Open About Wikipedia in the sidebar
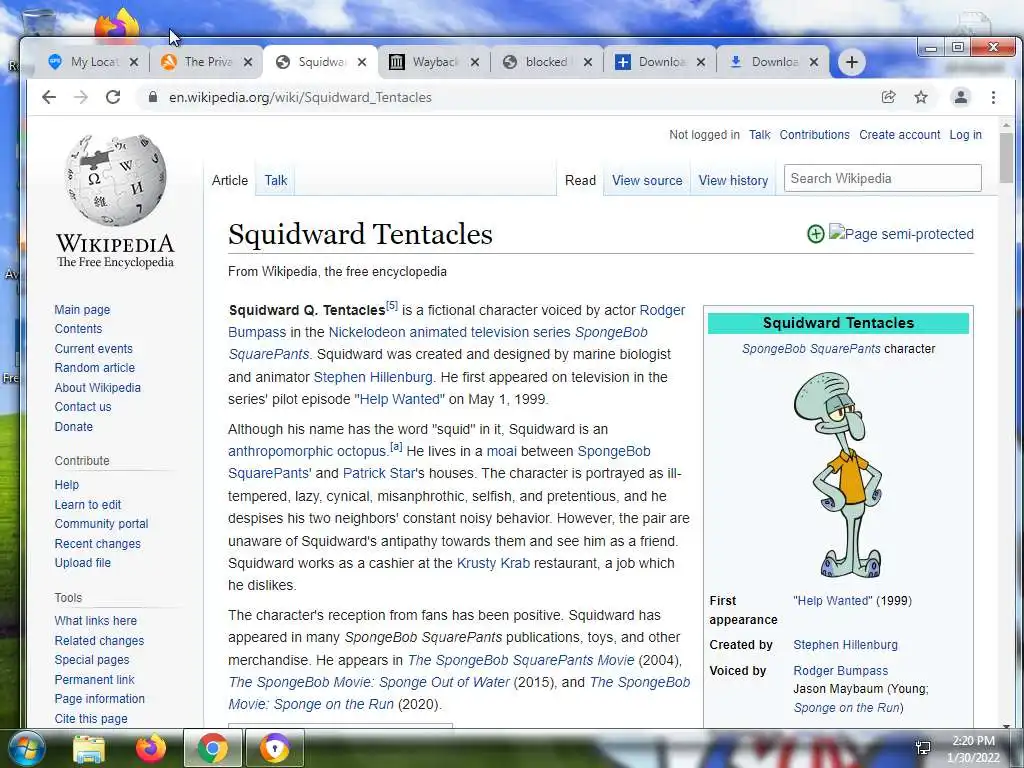 click(97, 387)
